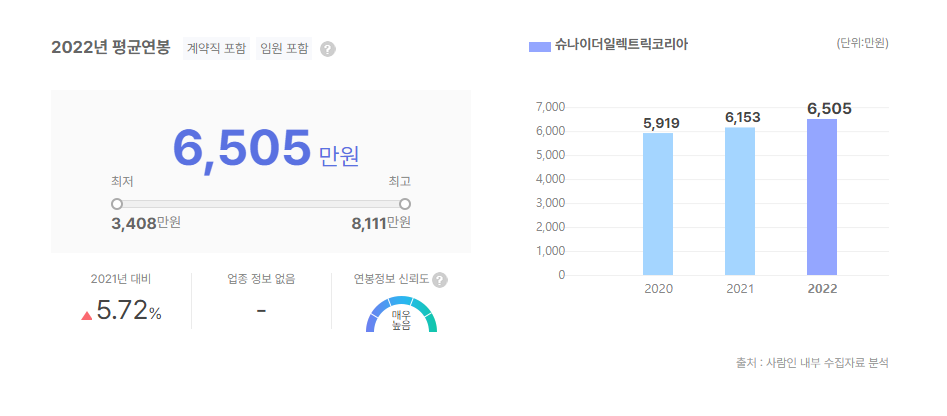
Task: Click the 슈나이더일렉트릭코리아 legend label
Action: (621, 45)
